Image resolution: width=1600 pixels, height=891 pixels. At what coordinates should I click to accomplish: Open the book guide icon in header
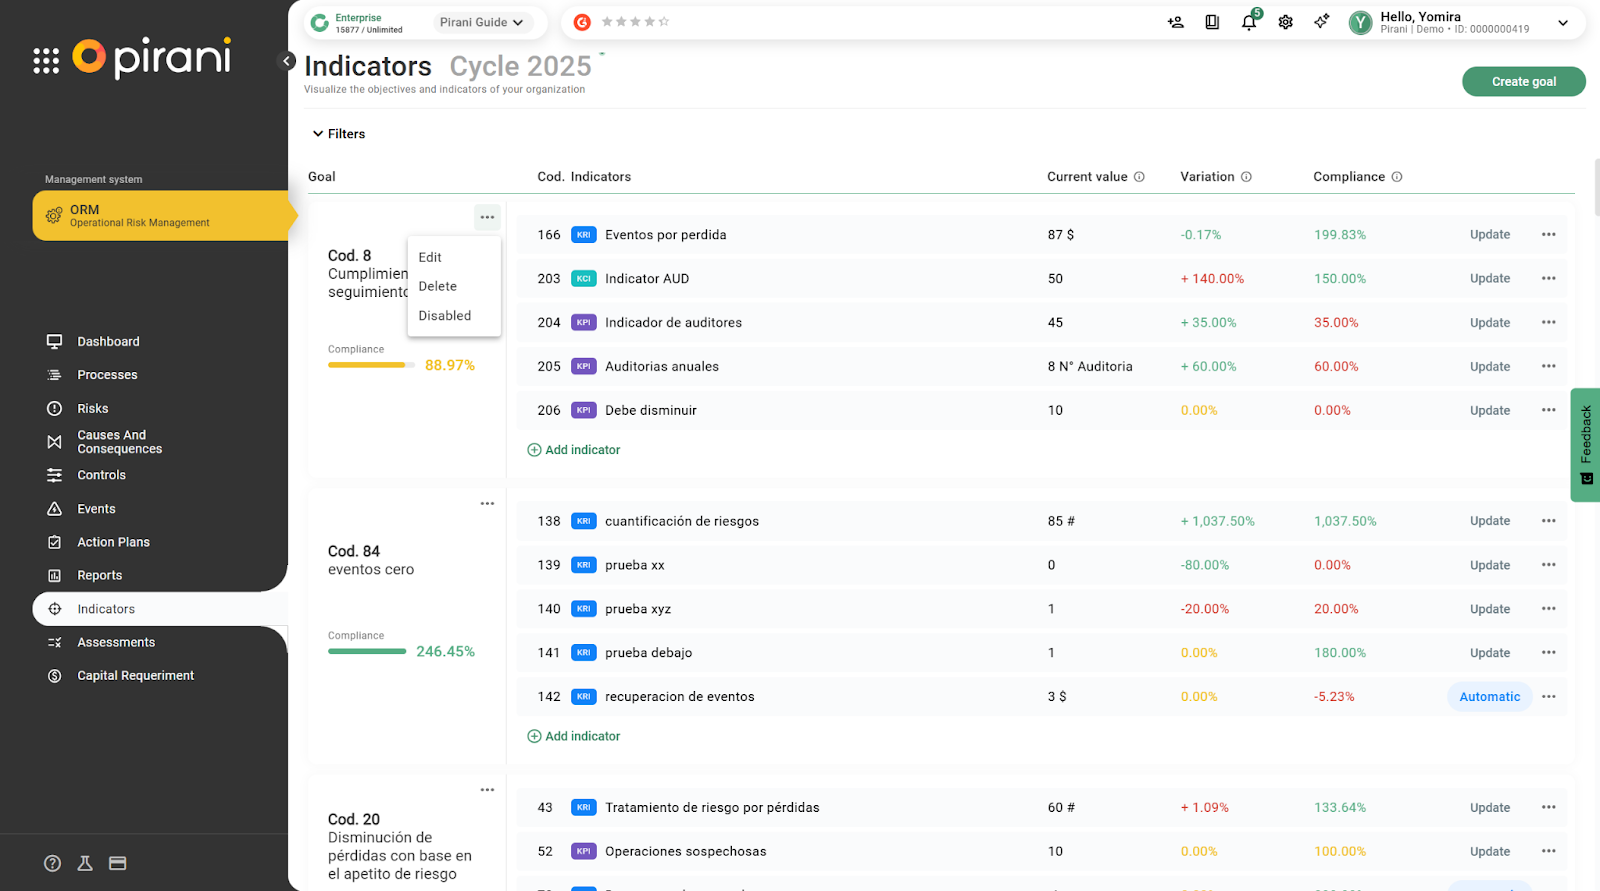1212,22
